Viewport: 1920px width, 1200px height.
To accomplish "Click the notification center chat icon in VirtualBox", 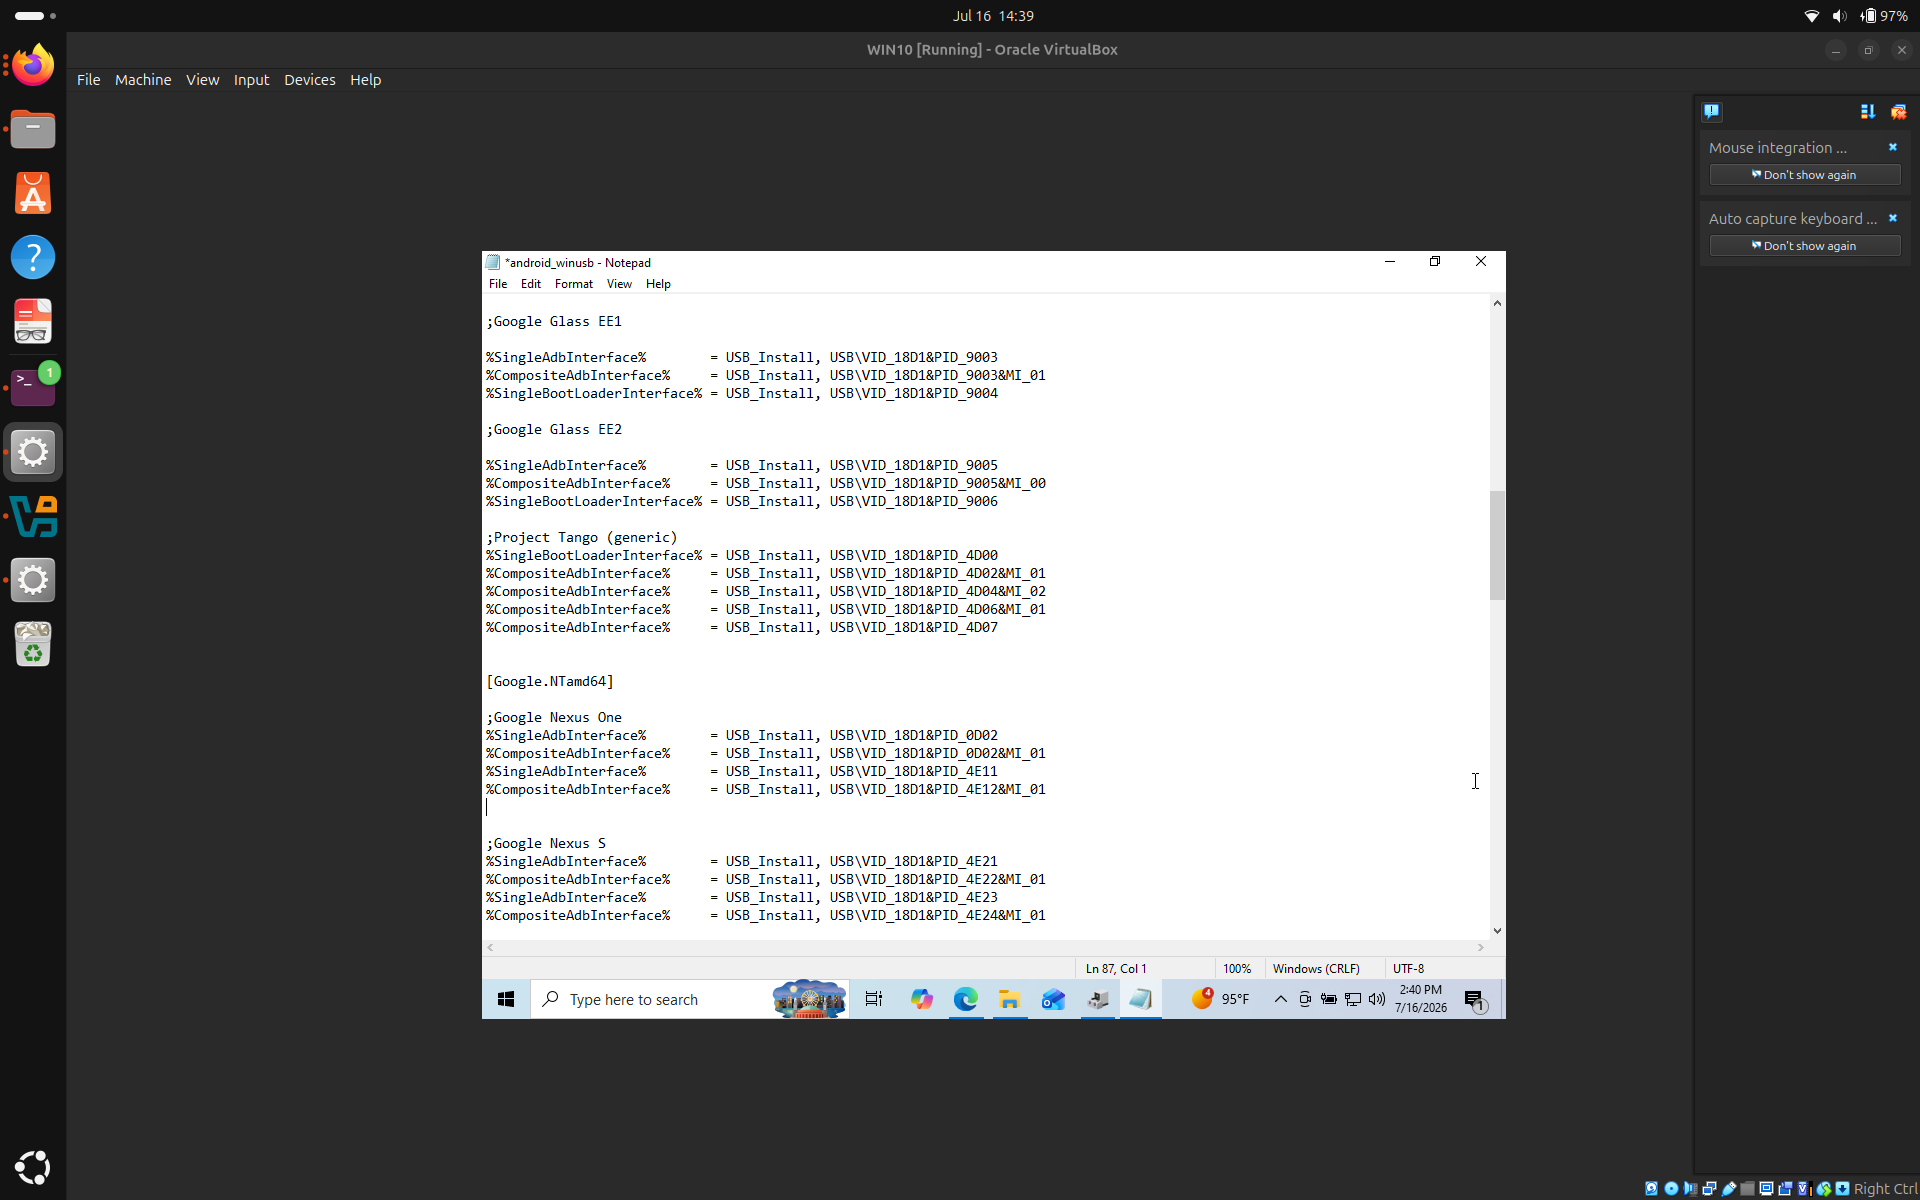I will [1711, 111].
